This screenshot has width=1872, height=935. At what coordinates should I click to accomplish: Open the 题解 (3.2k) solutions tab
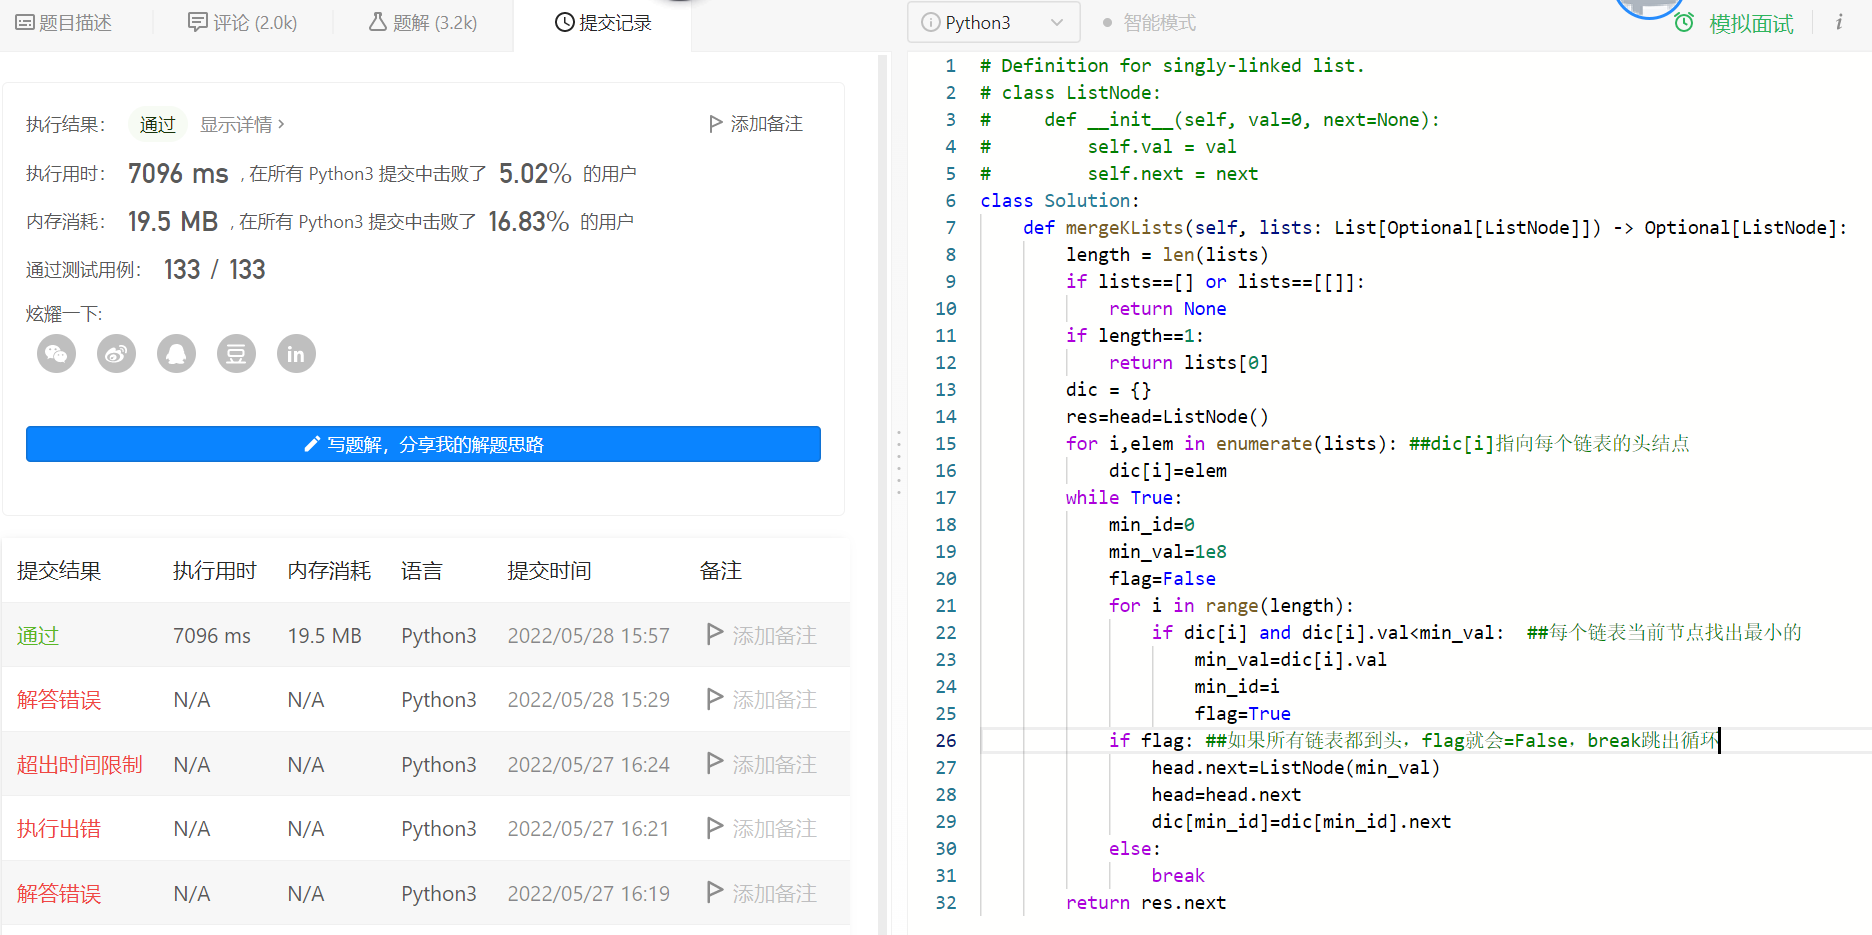click(x=423, y=22)
